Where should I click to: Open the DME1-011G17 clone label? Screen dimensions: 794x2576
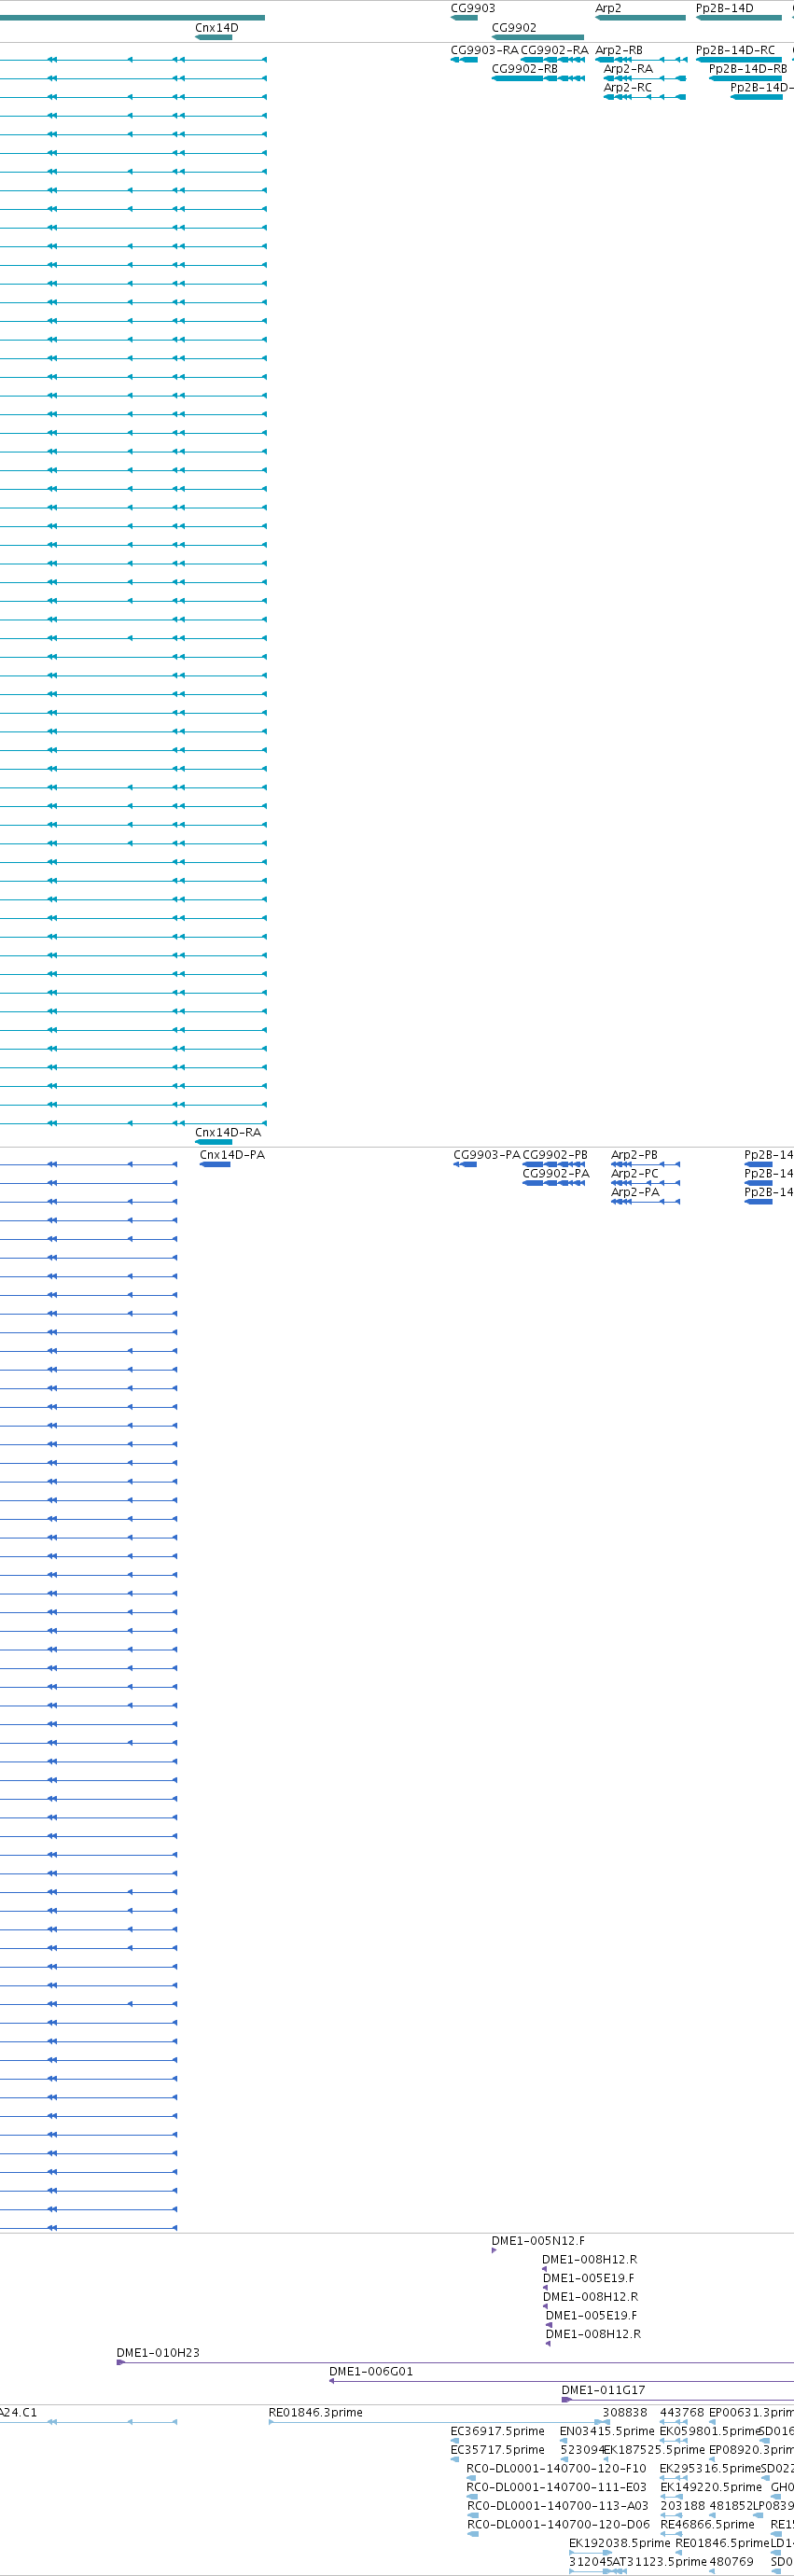pos(603,2390)
